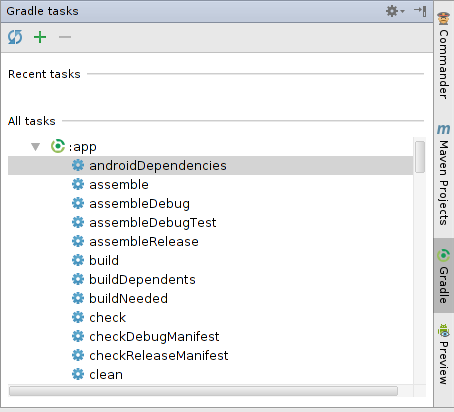Screen dimensions: 454x412
Task: Collapse the :app module tree node
Action: pyautogui.click(x=35, y=147)
